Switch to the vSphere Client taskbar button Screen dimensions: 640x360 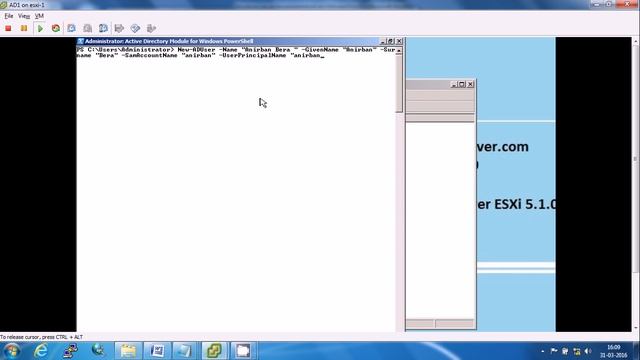214,351
